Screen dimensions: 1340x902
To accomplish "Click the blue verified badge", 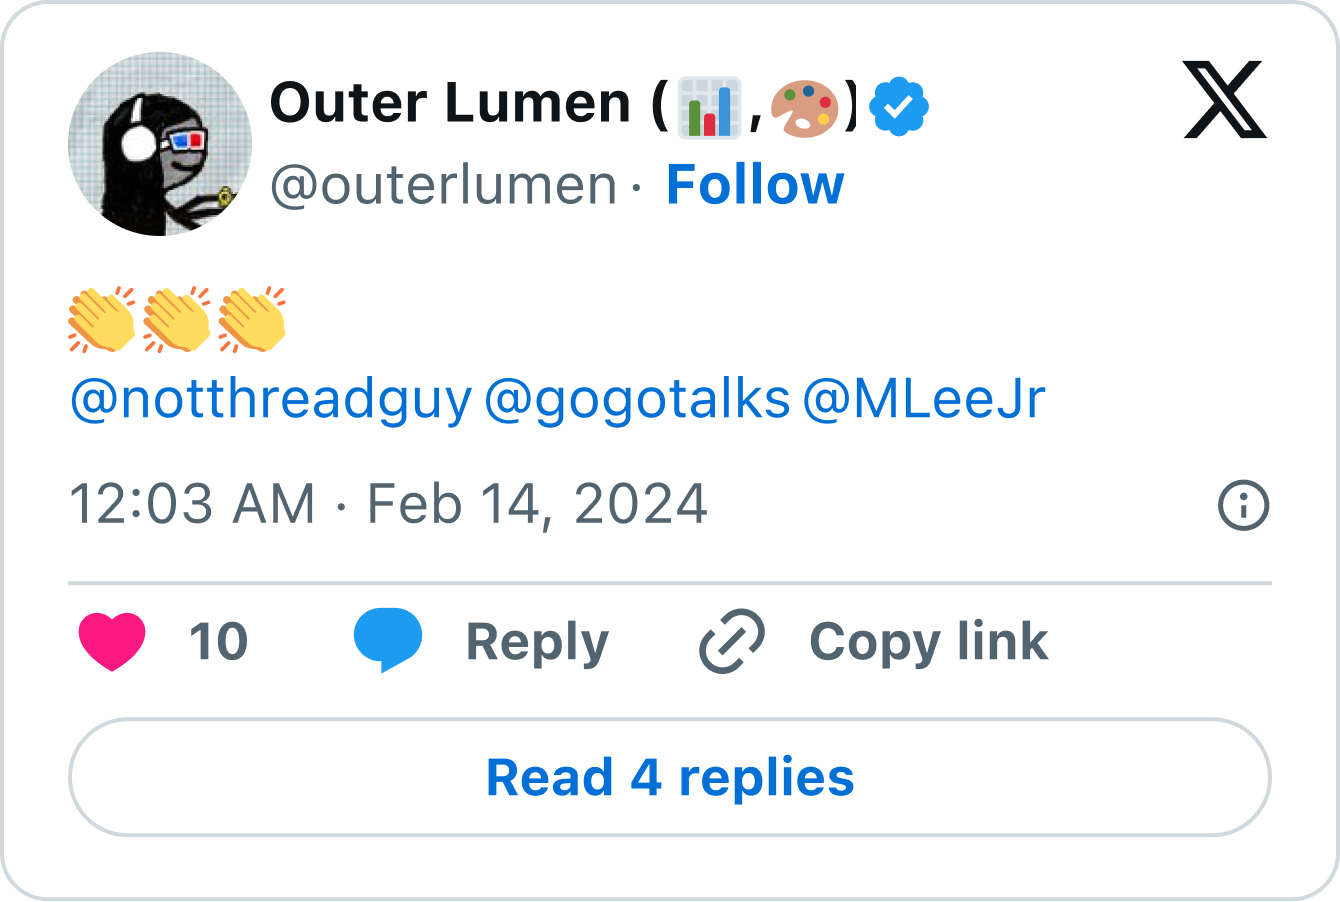I will pyautogui.click(x=900, y=106).
